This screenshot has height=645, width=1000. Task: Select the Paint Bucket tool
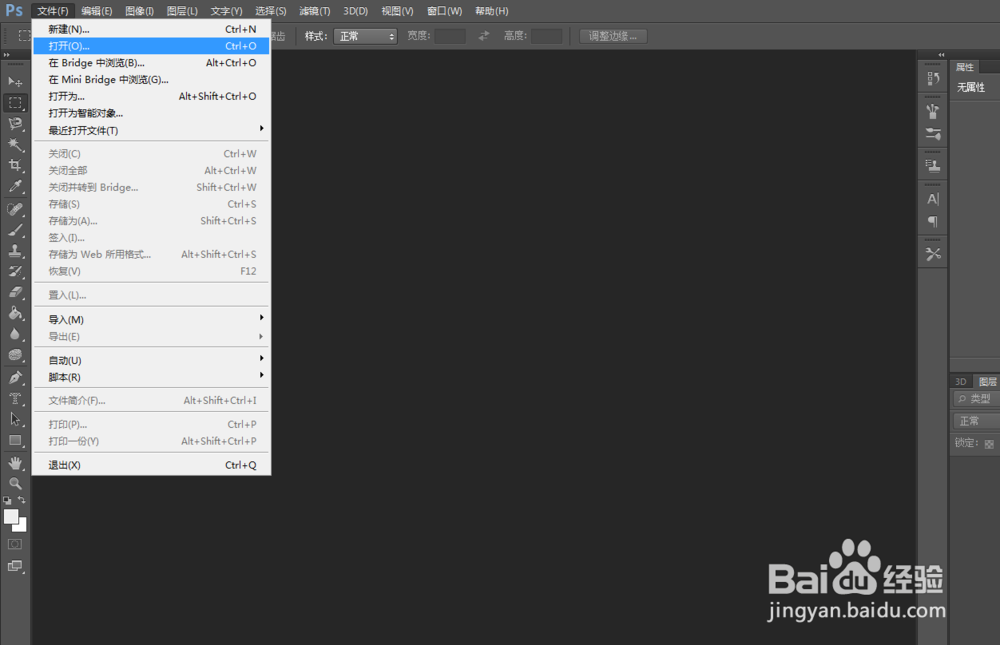click(x=15, y=313)
